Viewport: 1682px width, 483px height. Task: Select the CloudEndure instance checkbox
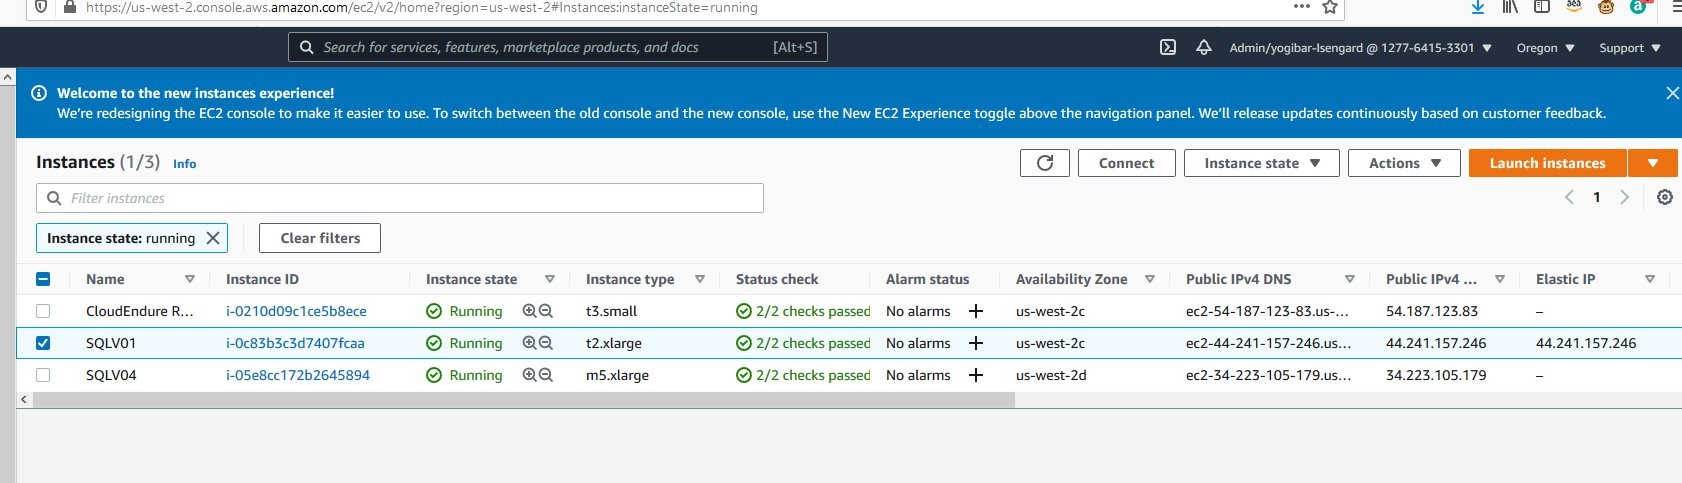[x=43, y=311]
